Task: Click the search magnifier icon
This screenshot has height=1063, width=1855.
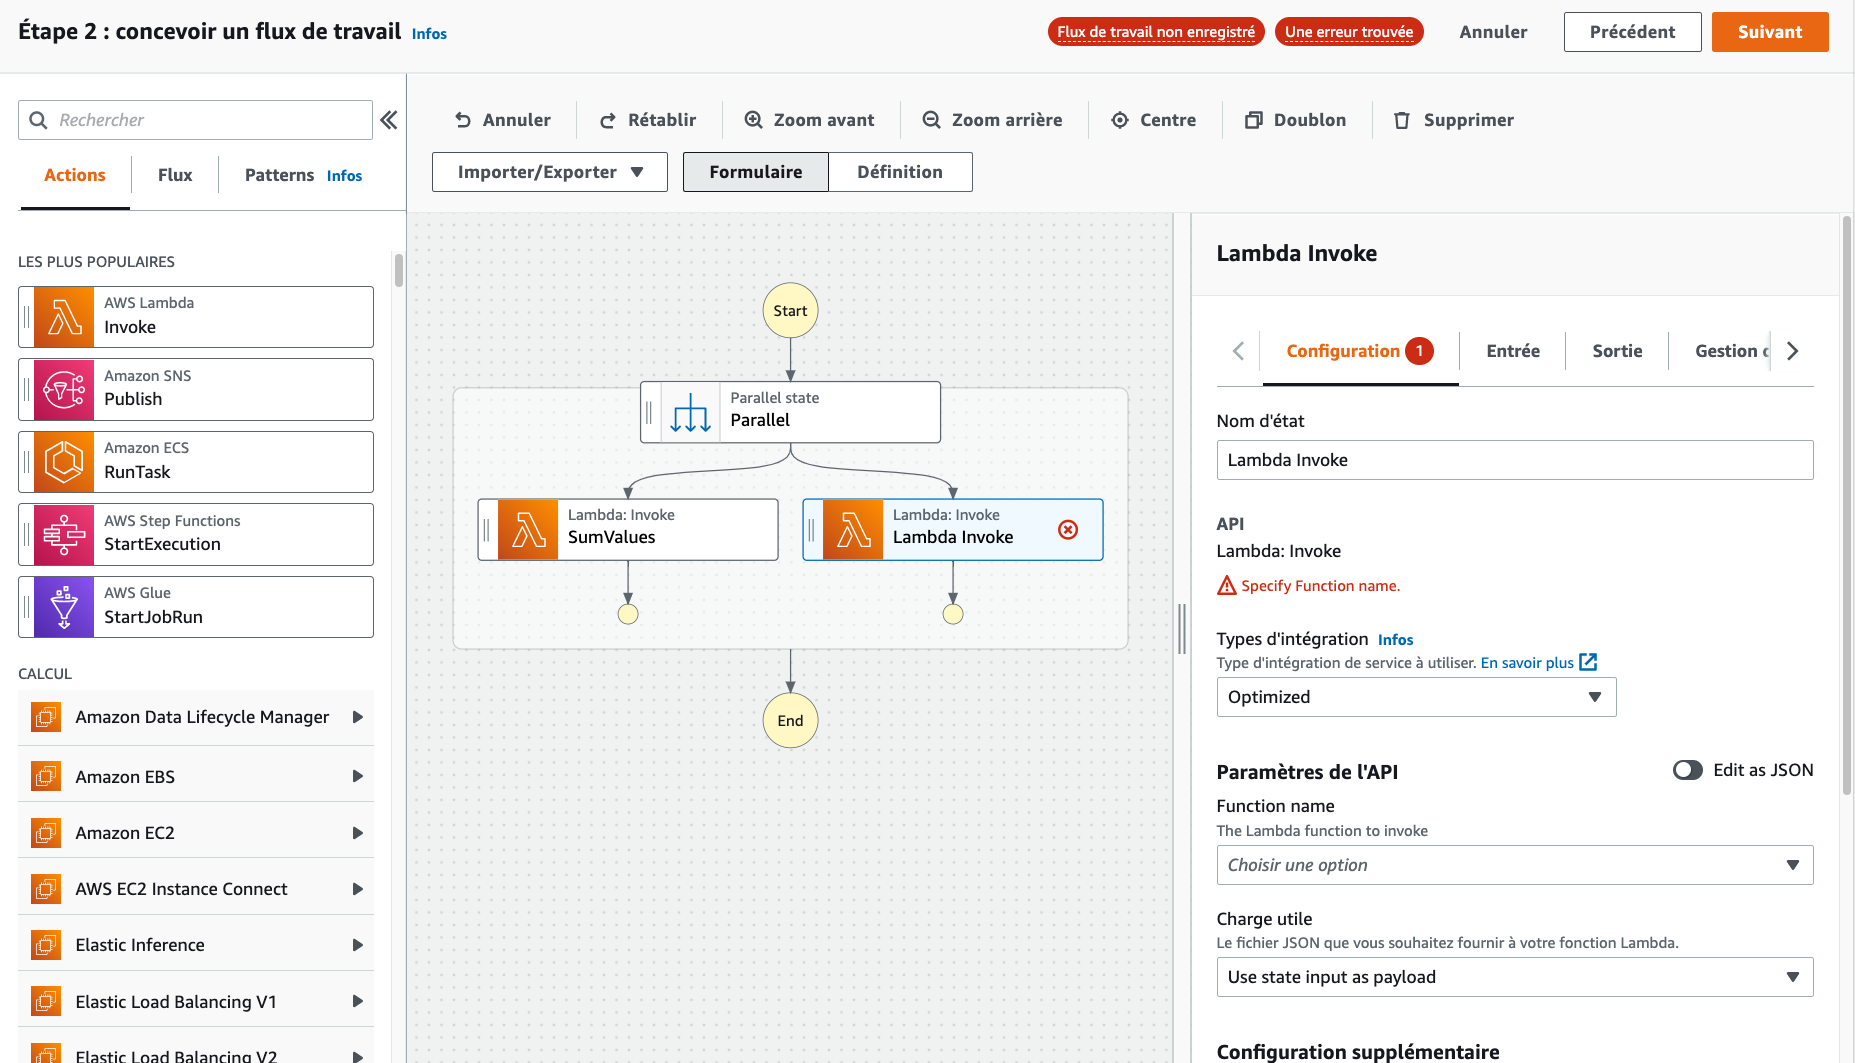Action: 38,120
